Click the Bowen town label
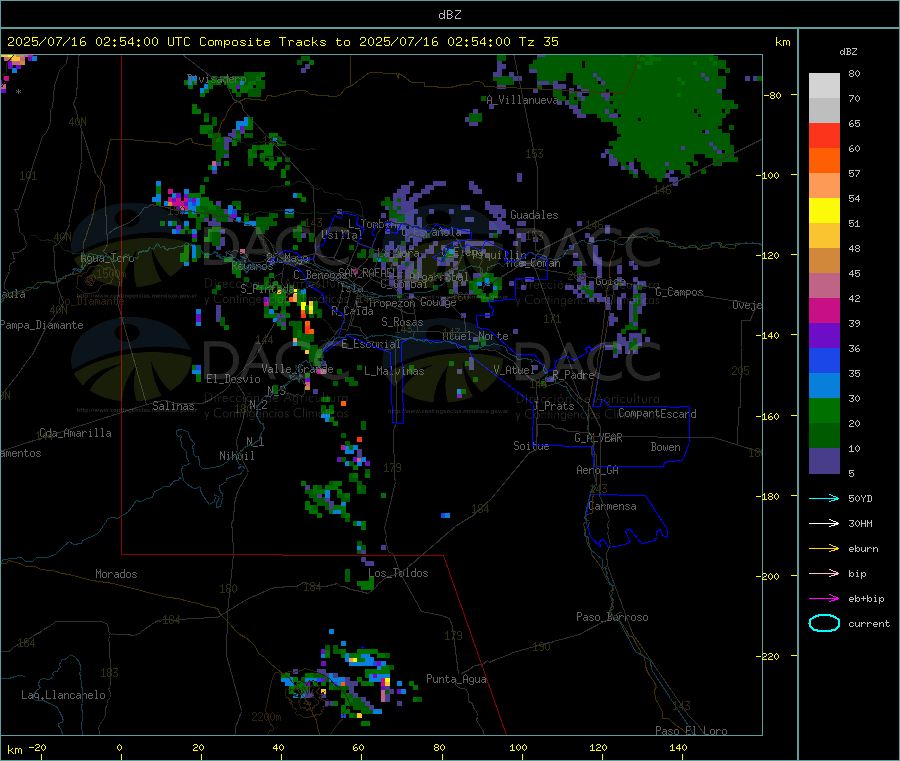Viewport: 900px width, 761px height. [665, 447]
